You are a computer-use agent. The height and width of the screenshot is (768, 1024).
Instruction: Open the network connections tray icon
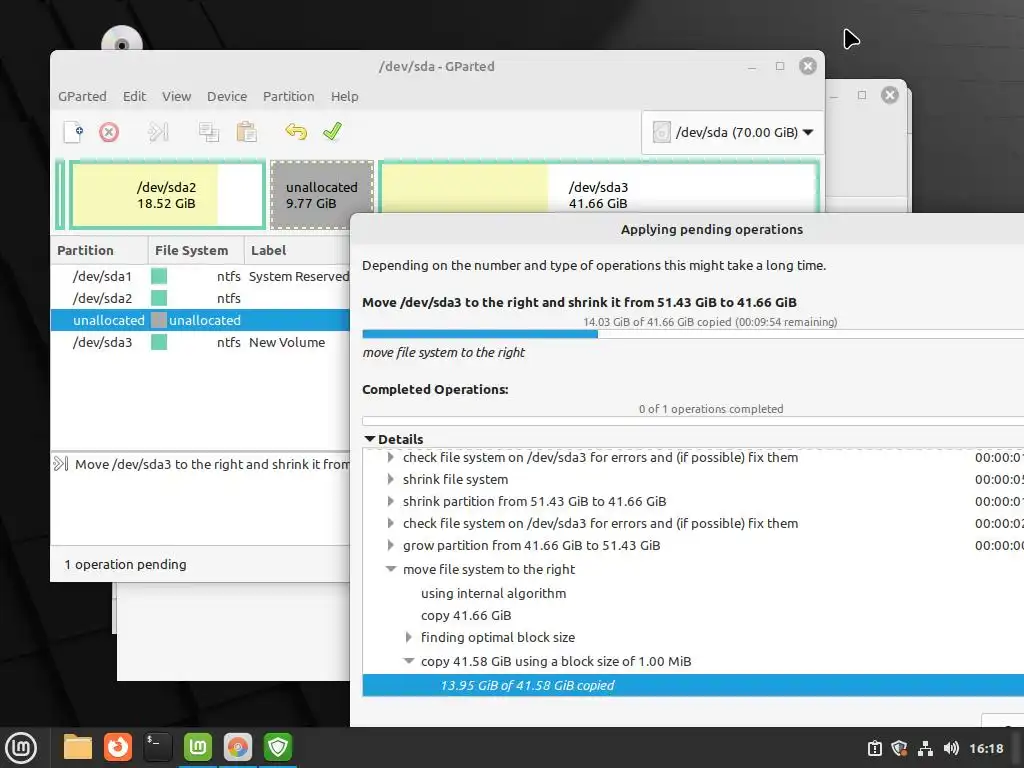[925, 748]
